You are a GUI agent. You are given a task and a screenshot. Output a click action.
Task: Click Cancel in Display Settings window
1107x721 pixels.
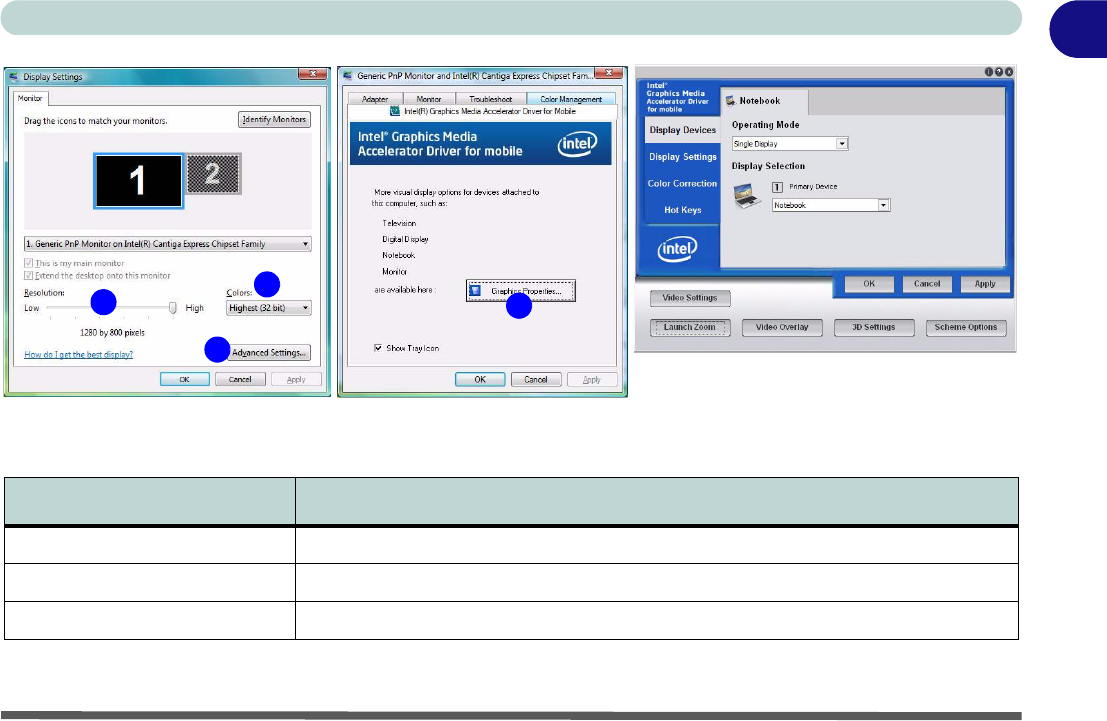pyautogui.click(x=240, y=379)
